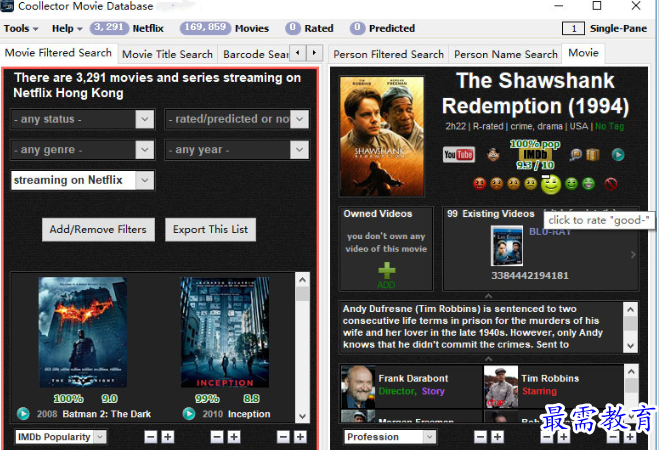Switch to Movie Title Search tab

[167, 55]
